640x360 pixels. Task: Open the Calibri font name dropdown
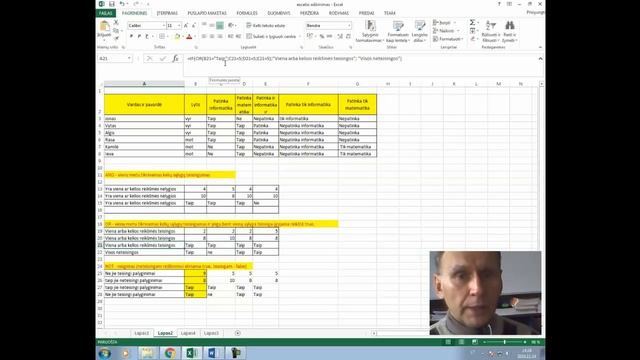pyautogui.click(x=164, y=25)
